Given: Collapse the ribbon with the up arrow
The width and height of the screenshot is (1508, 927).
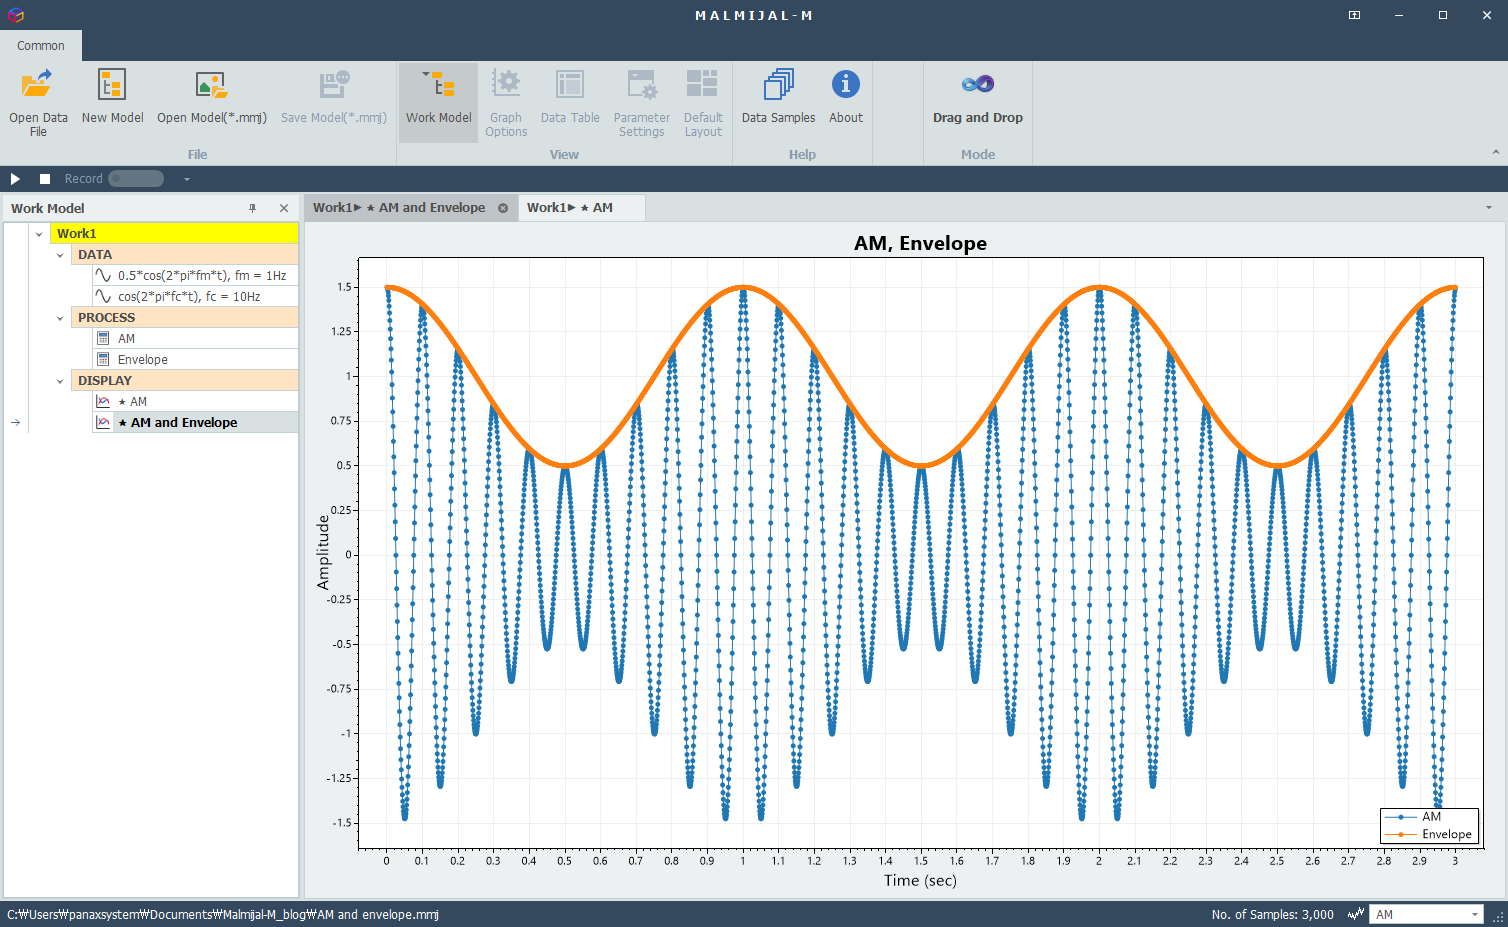Looking at the screenshot, I should tap(1496, 152).
